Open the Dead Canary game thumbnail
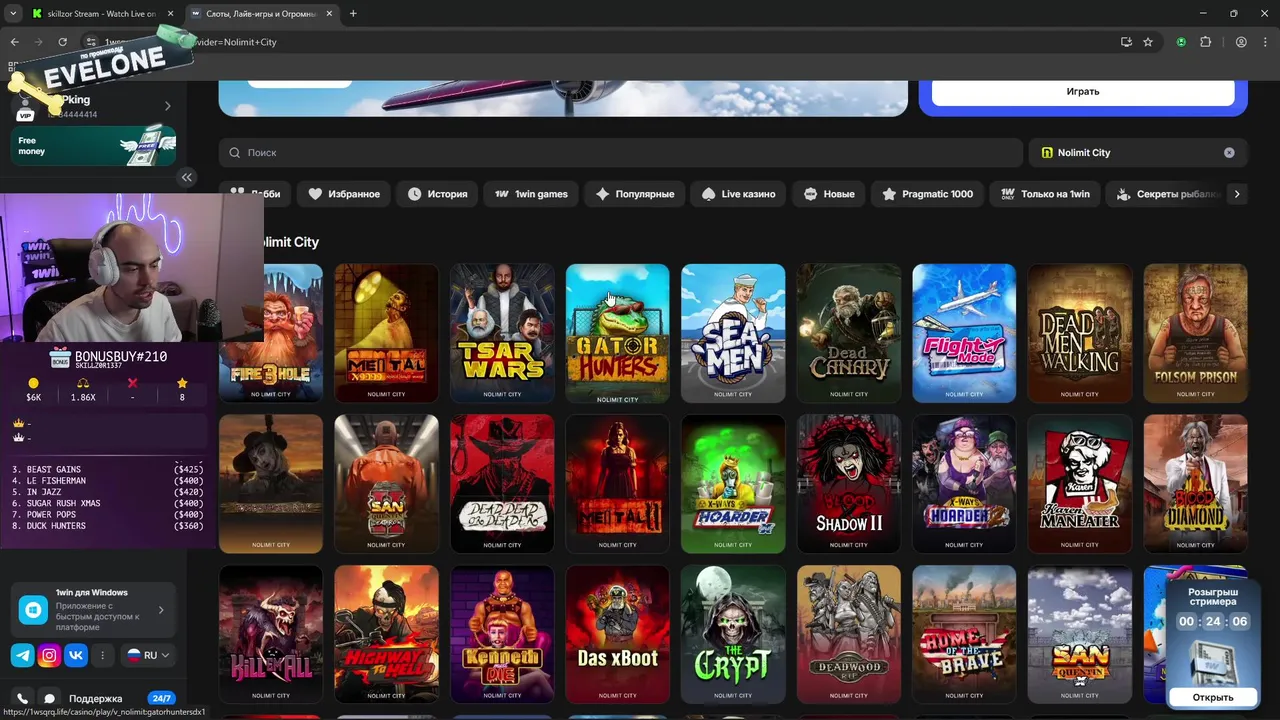The height and width of the screenshot is (720, 1280). [849, 333]
